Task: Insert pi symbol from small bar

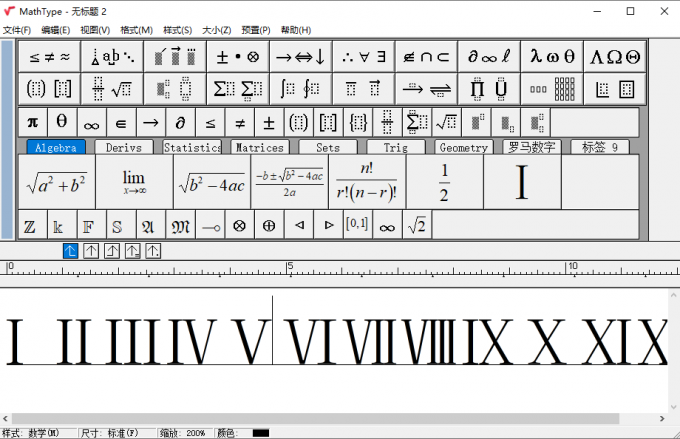Action: click(x=33, y=123)
